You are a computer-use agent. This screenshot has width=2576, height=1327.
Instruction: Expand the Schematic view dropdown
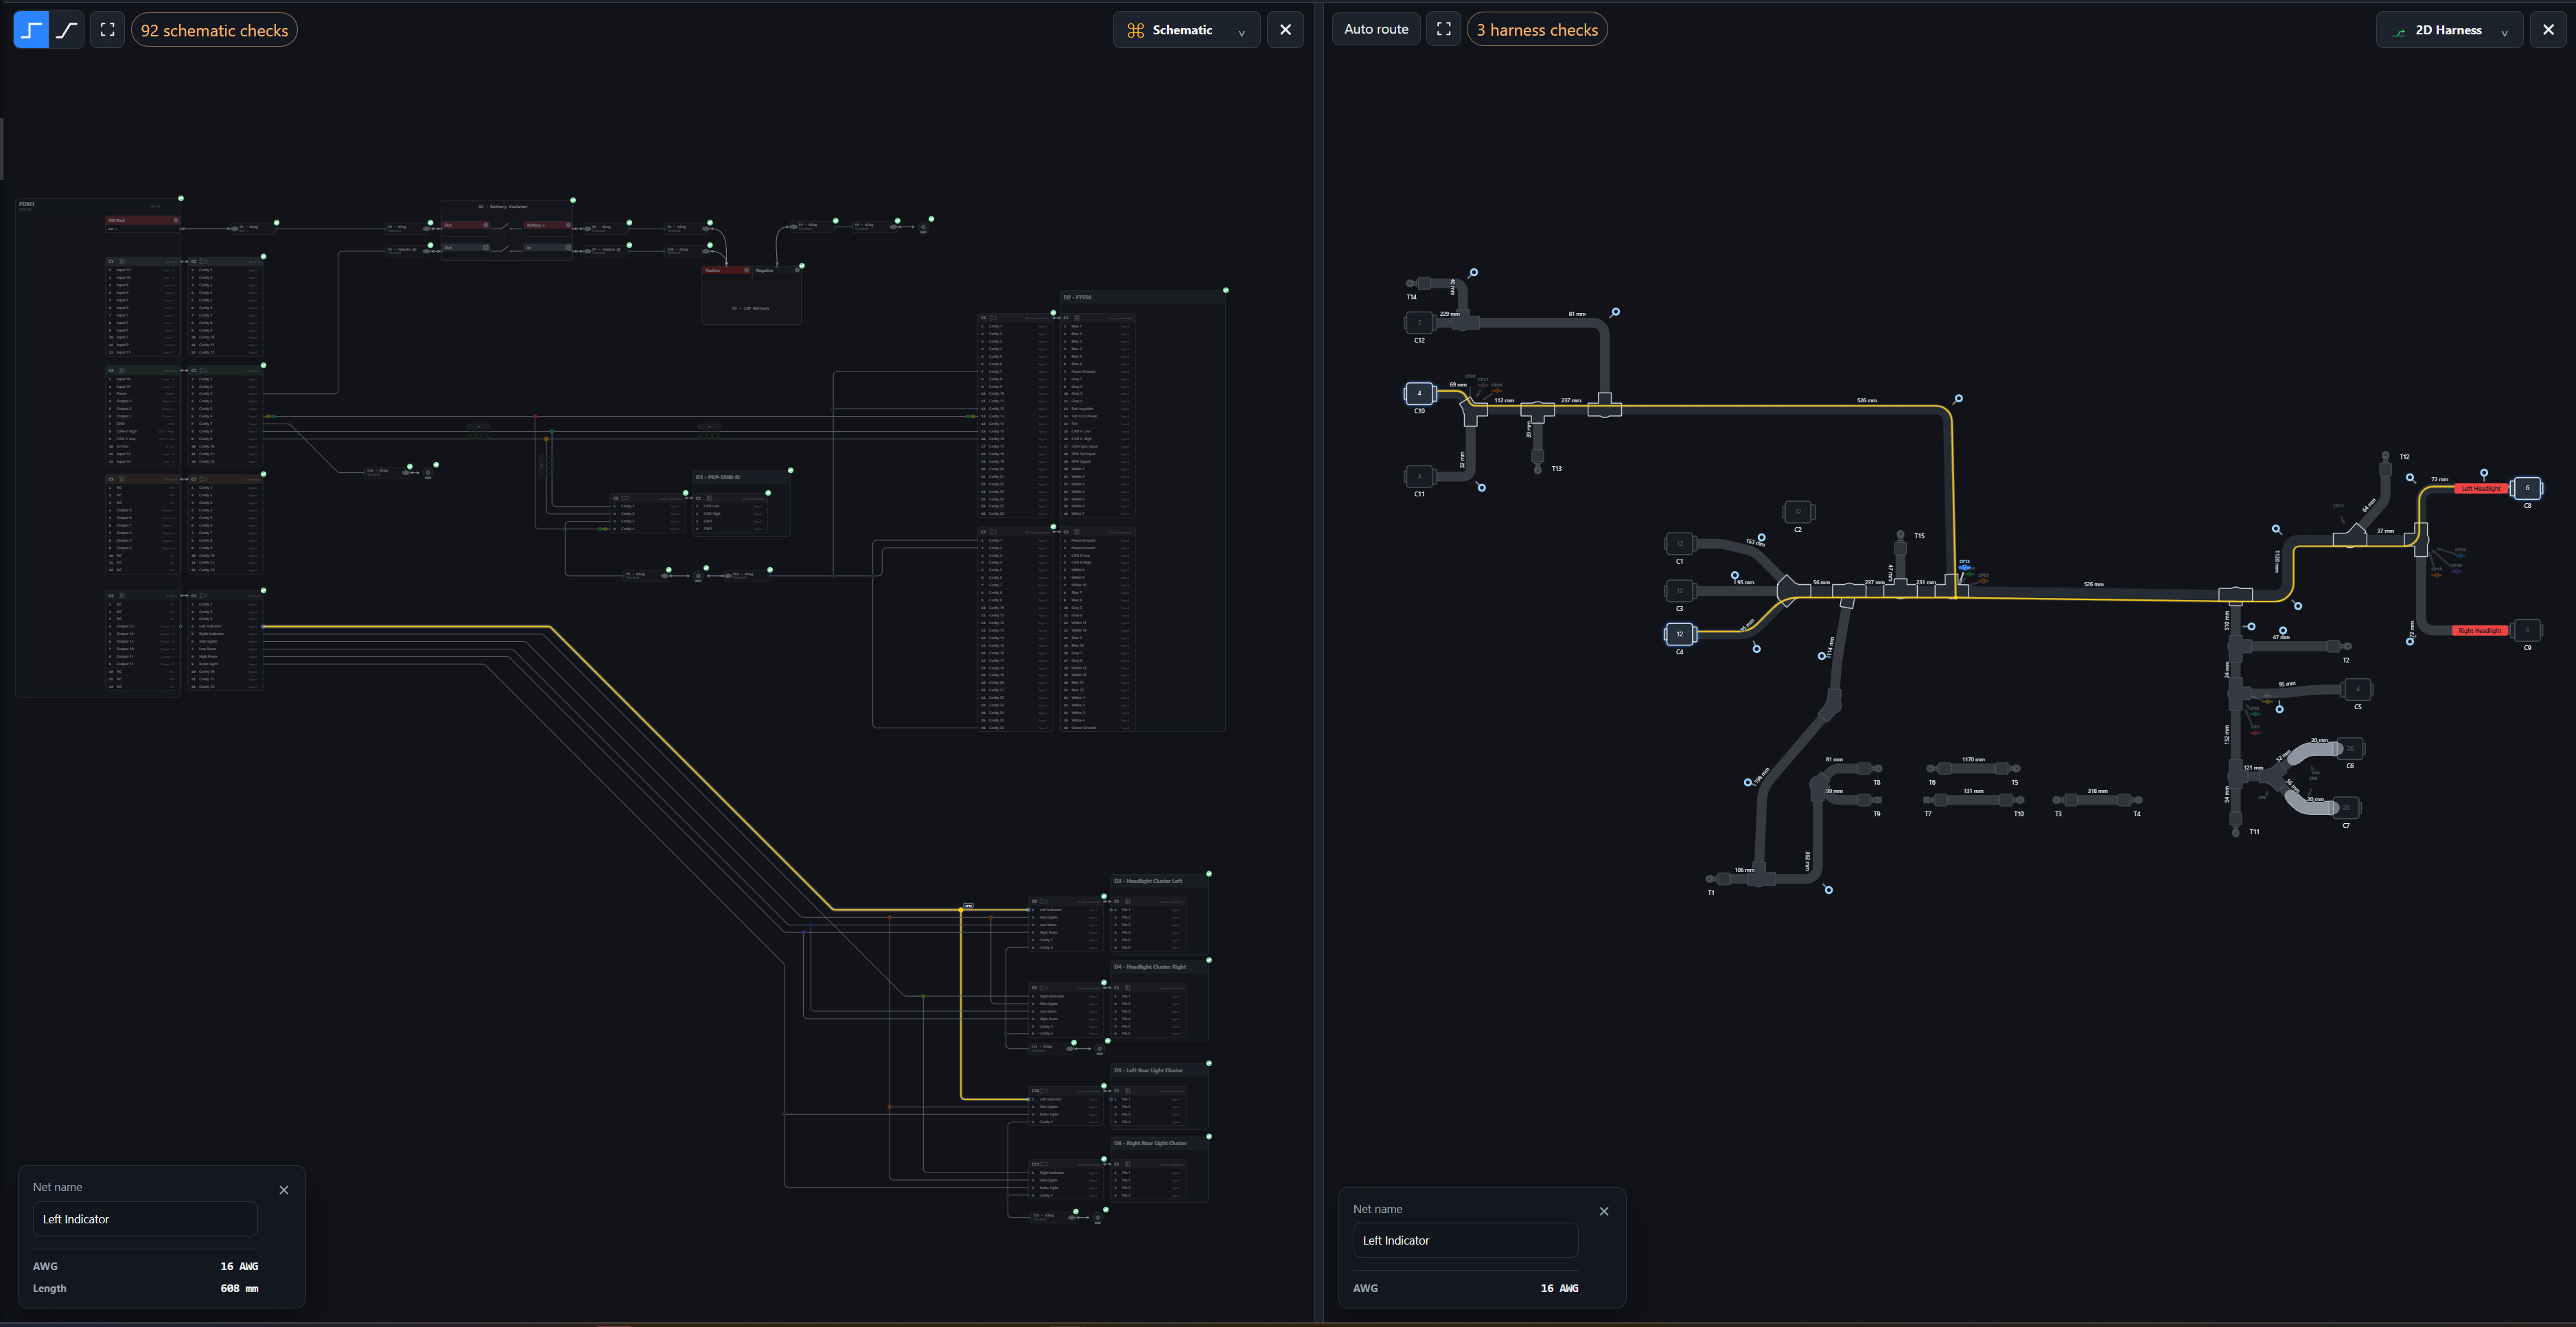[x=1186, y=30]
